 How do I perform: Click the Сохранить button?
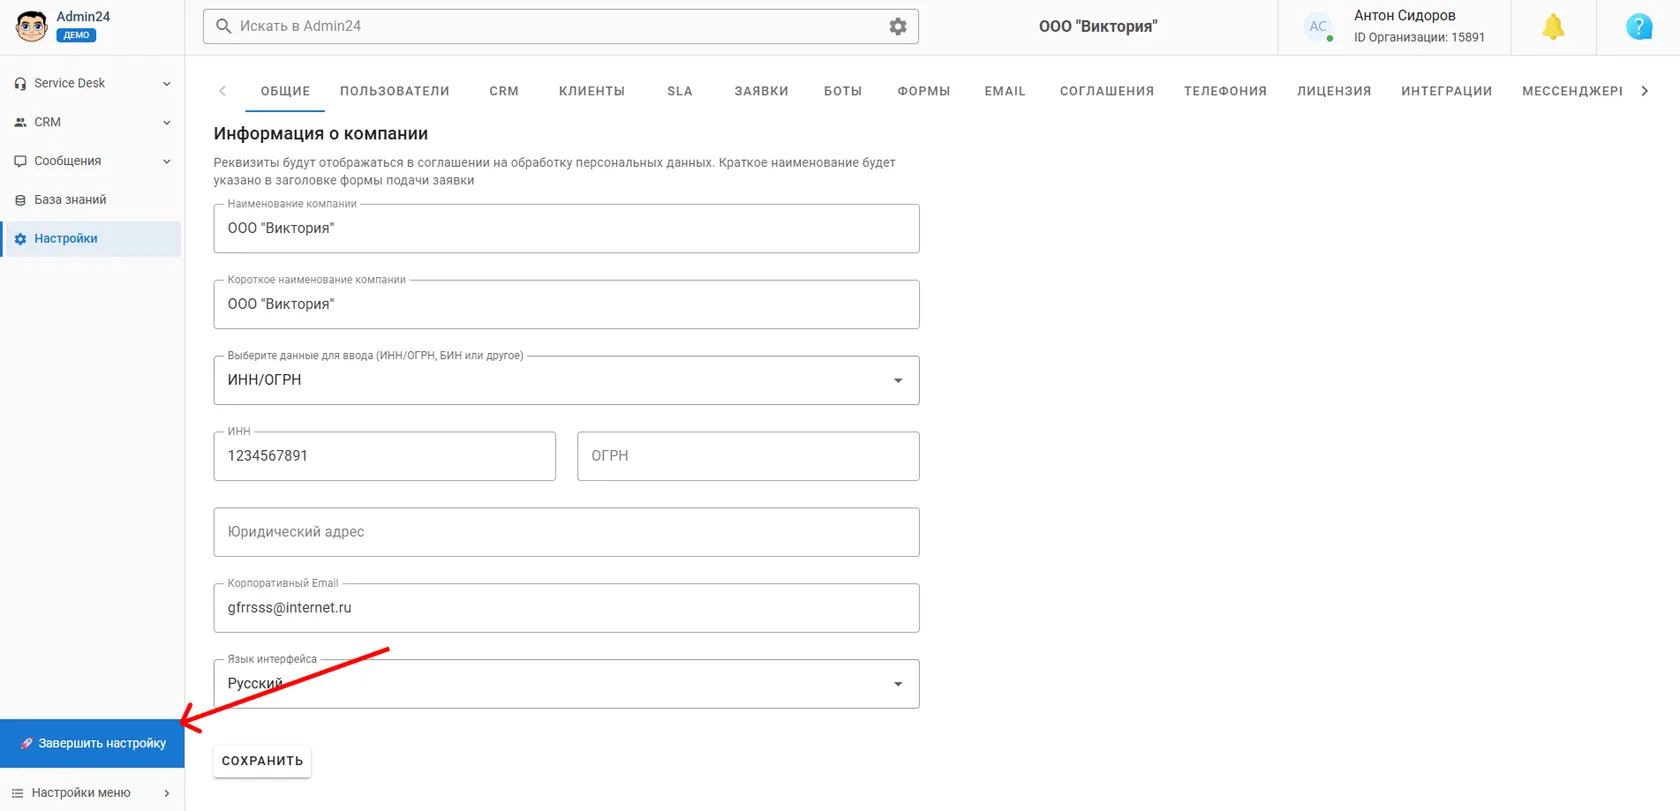point(262,761)
